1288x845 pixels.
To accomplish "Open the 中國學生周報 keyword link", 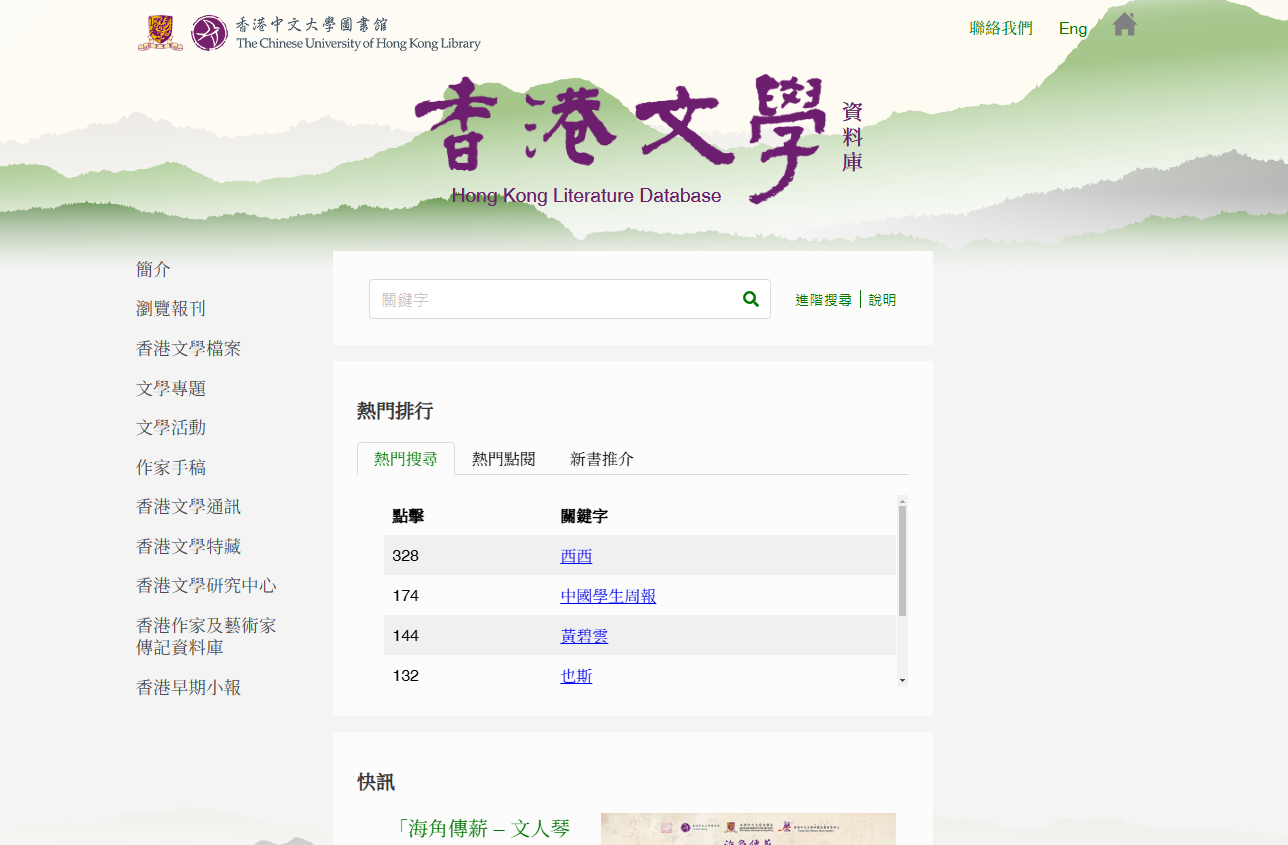I will [x=608, y=596].
